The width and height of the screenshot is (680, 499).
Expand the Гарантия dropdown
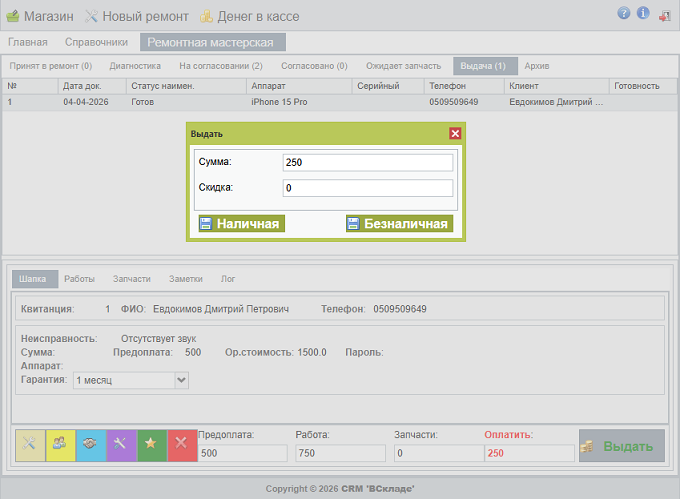(x=181, y=380)
